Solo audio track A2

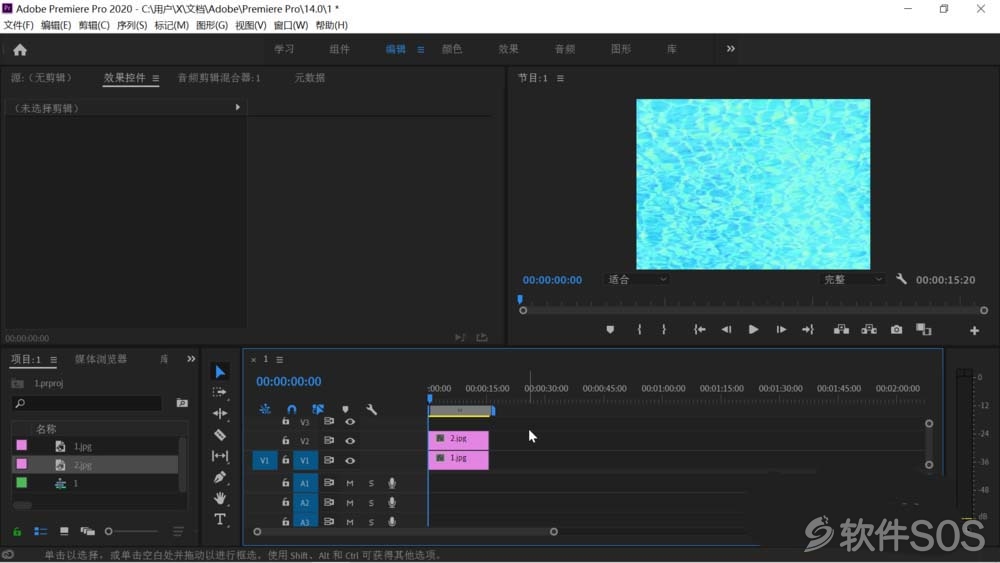(x=371, y=503)
